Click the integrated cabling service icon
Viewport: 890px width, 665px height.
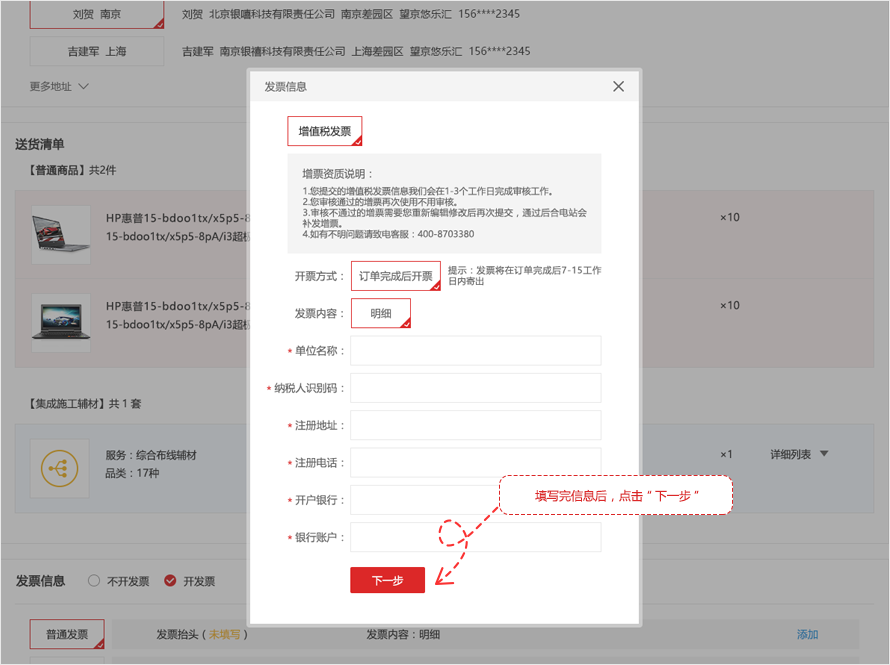pyautogui.click(x=60, y=468)
